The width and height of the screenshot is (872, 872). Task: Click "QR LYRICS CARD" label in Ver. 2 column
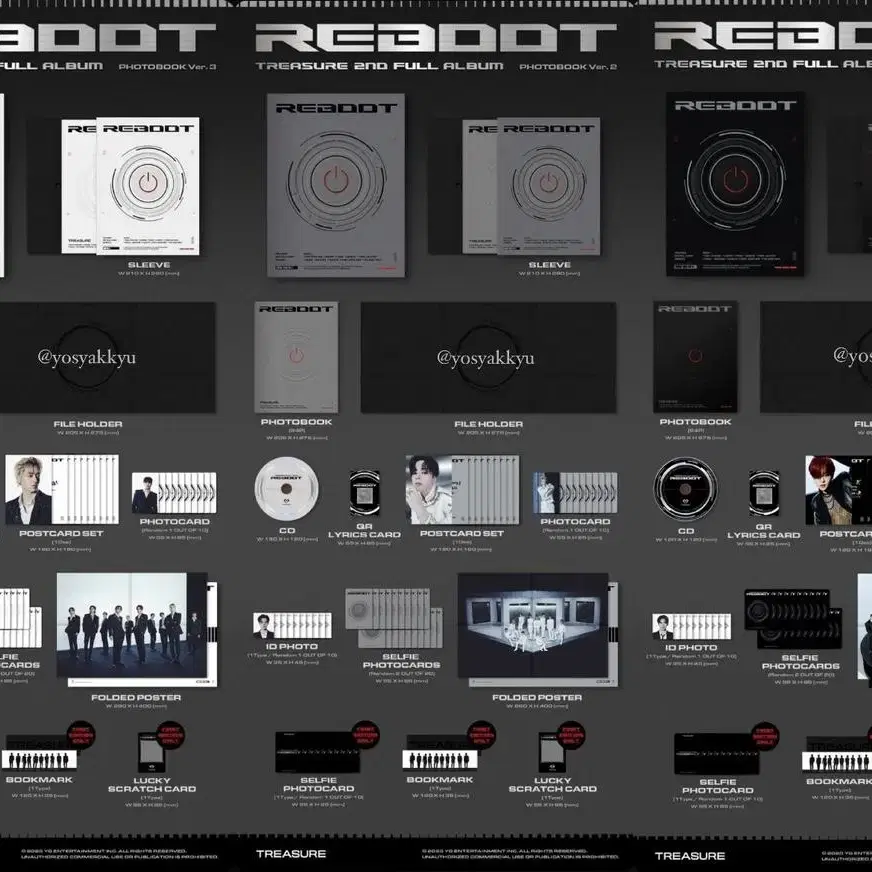tap(364, 530)
